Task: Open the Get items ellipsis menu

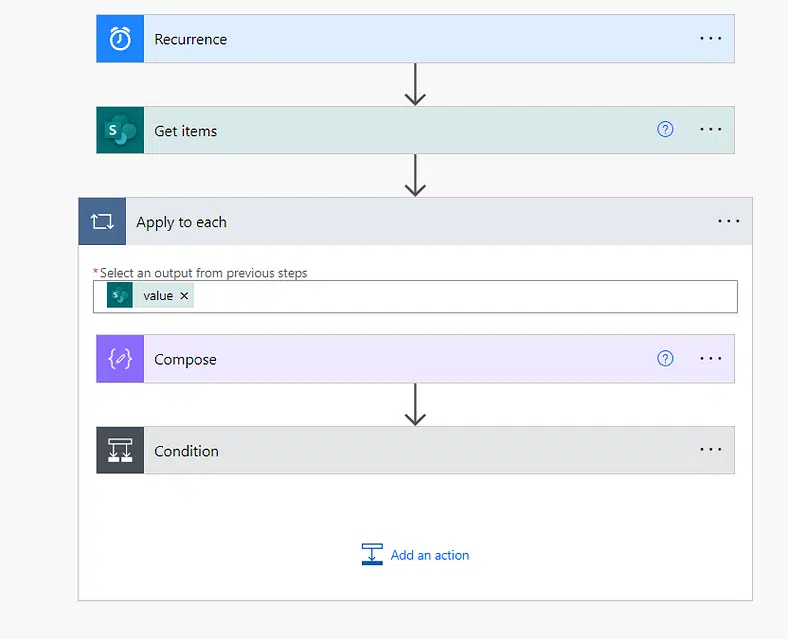Action: 711,130
